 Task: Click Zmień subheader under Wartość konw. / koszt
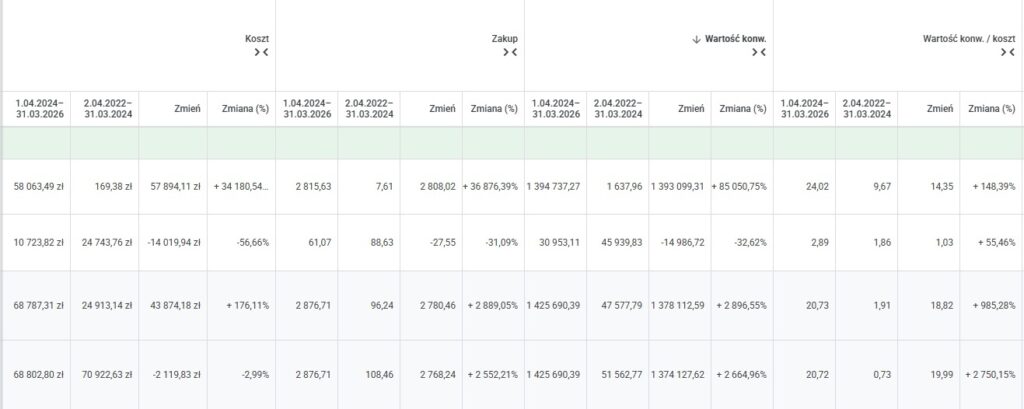click(939, 108)
